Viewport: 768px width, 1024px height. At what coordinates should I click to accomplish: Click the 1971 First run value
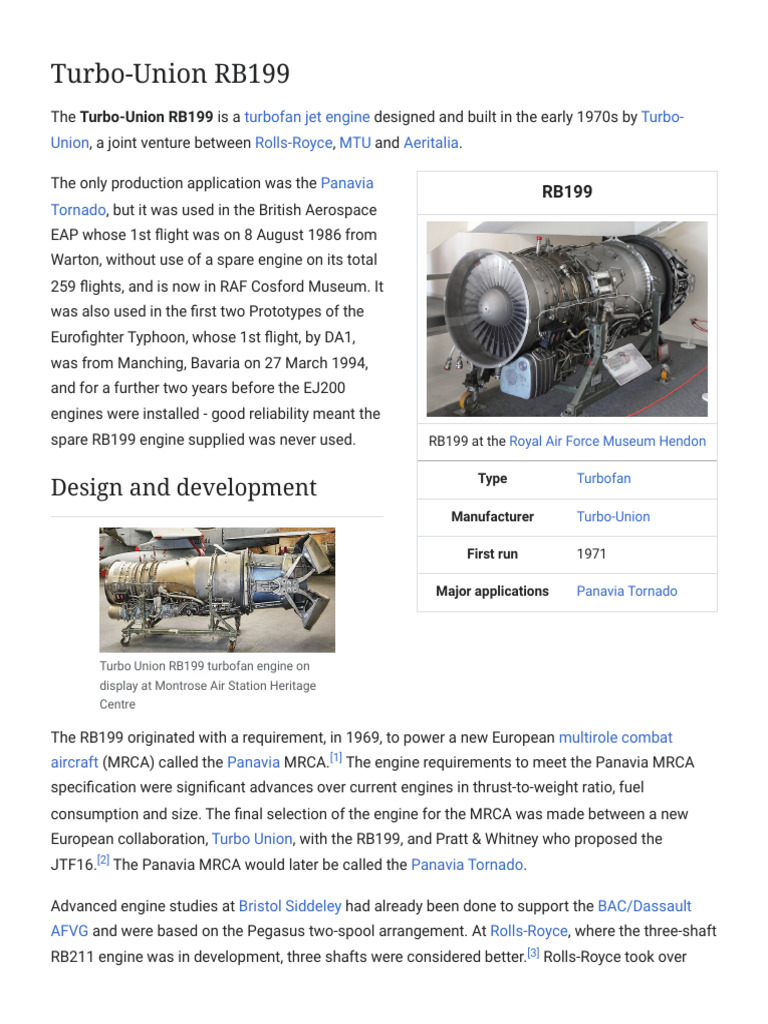pyautogui.click(x=592, y=554)
